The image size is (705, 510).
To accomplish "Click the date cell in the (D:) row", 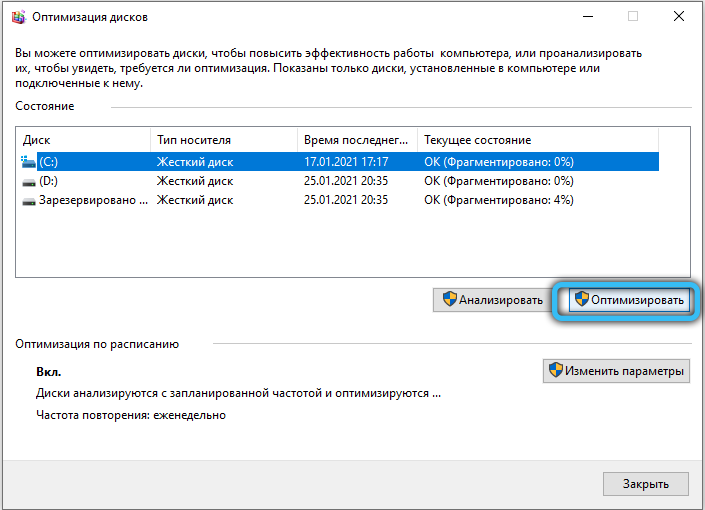I will coord(346,181).
